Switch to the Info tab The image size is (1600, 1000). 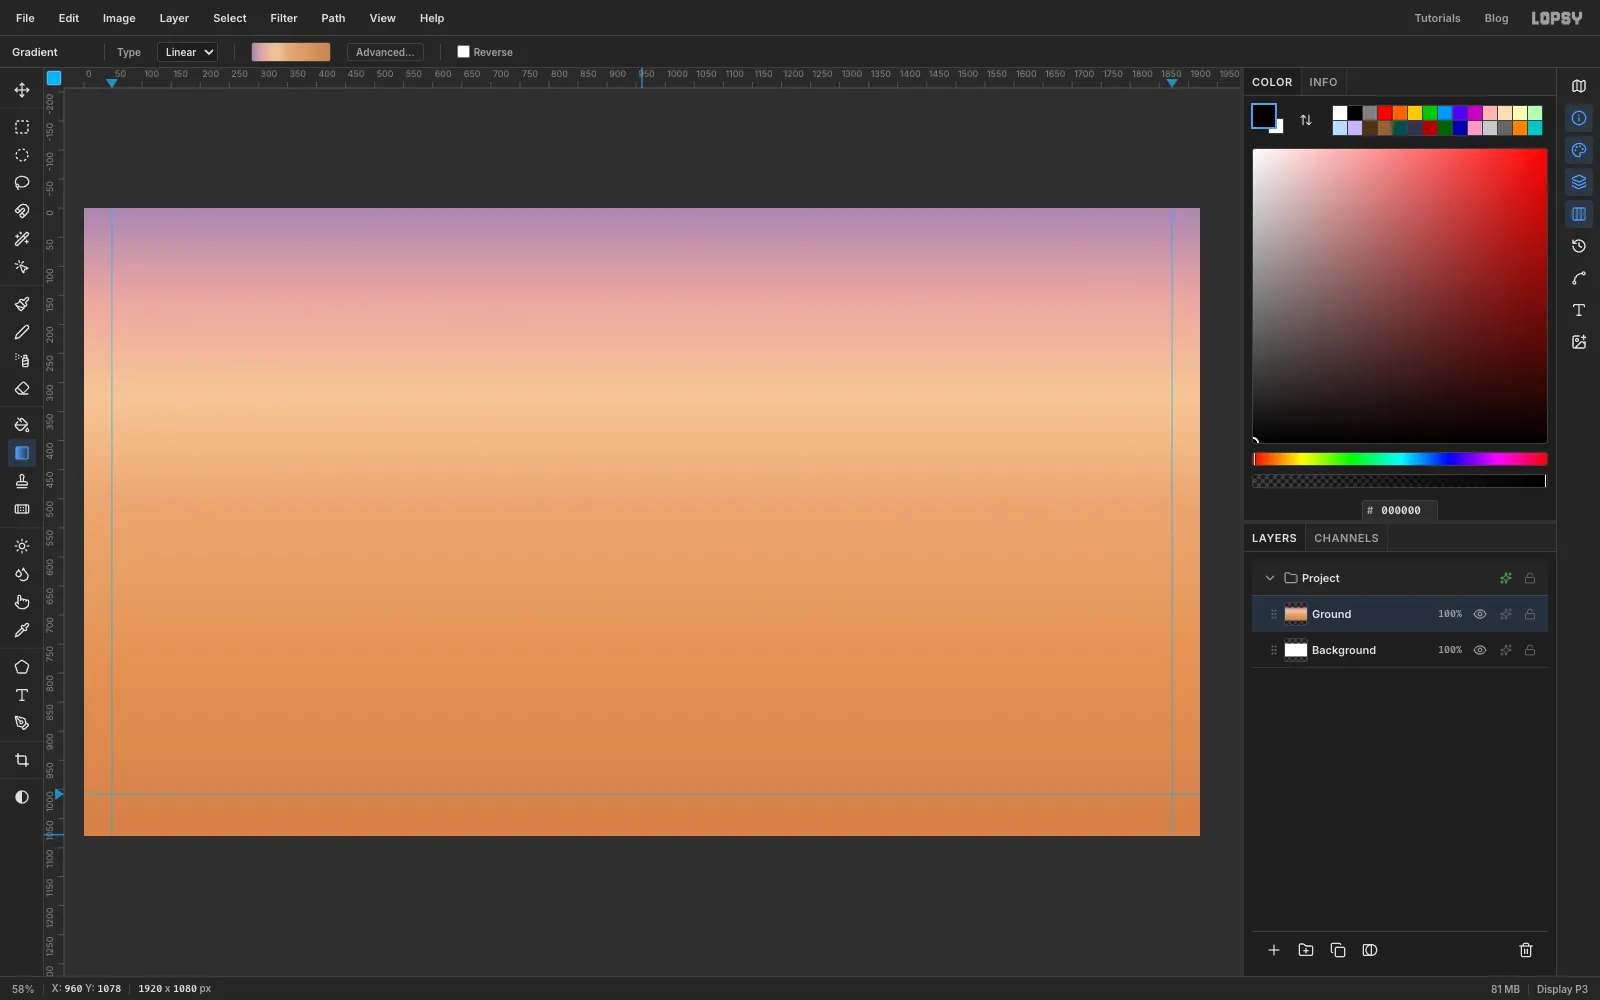[x=1323, y=82]
